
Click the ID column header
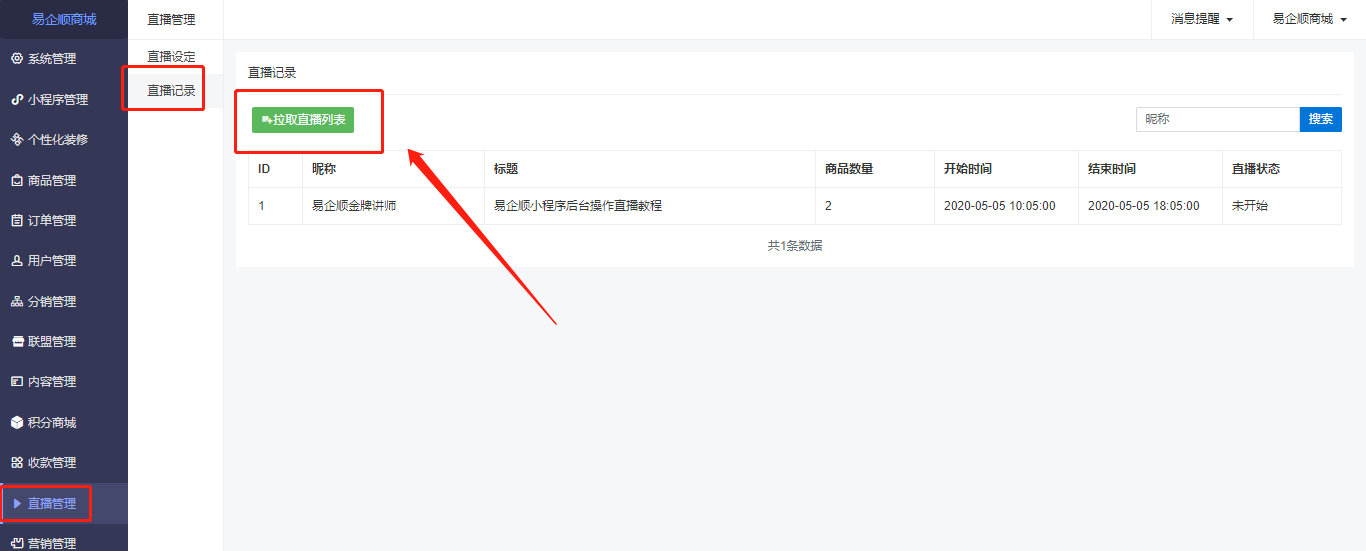264,169
